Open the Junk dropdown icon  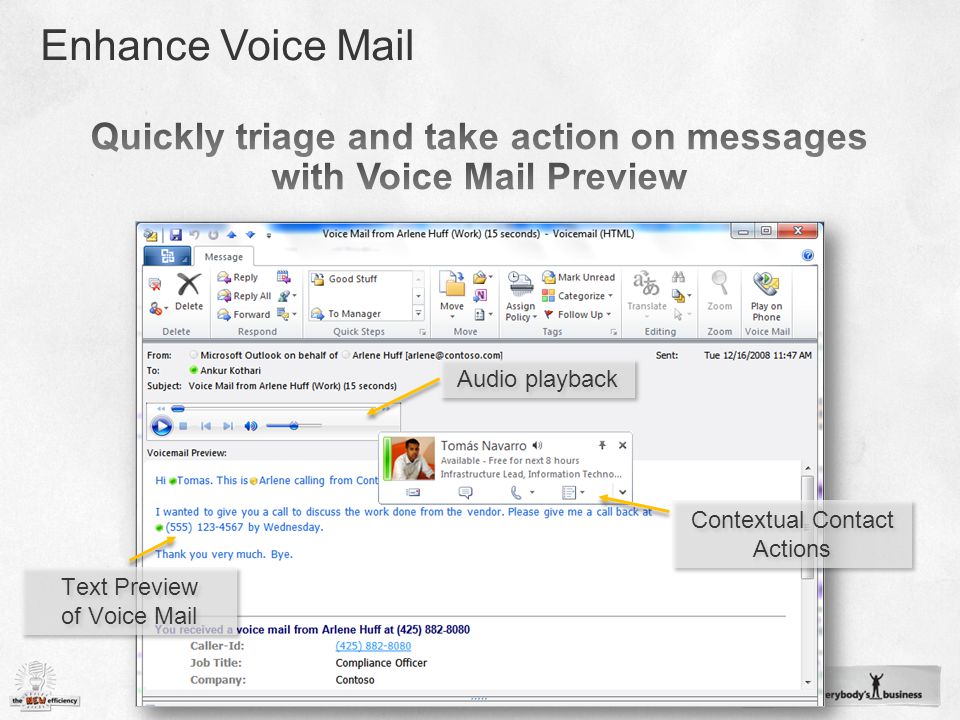click(x=157, y=309)
